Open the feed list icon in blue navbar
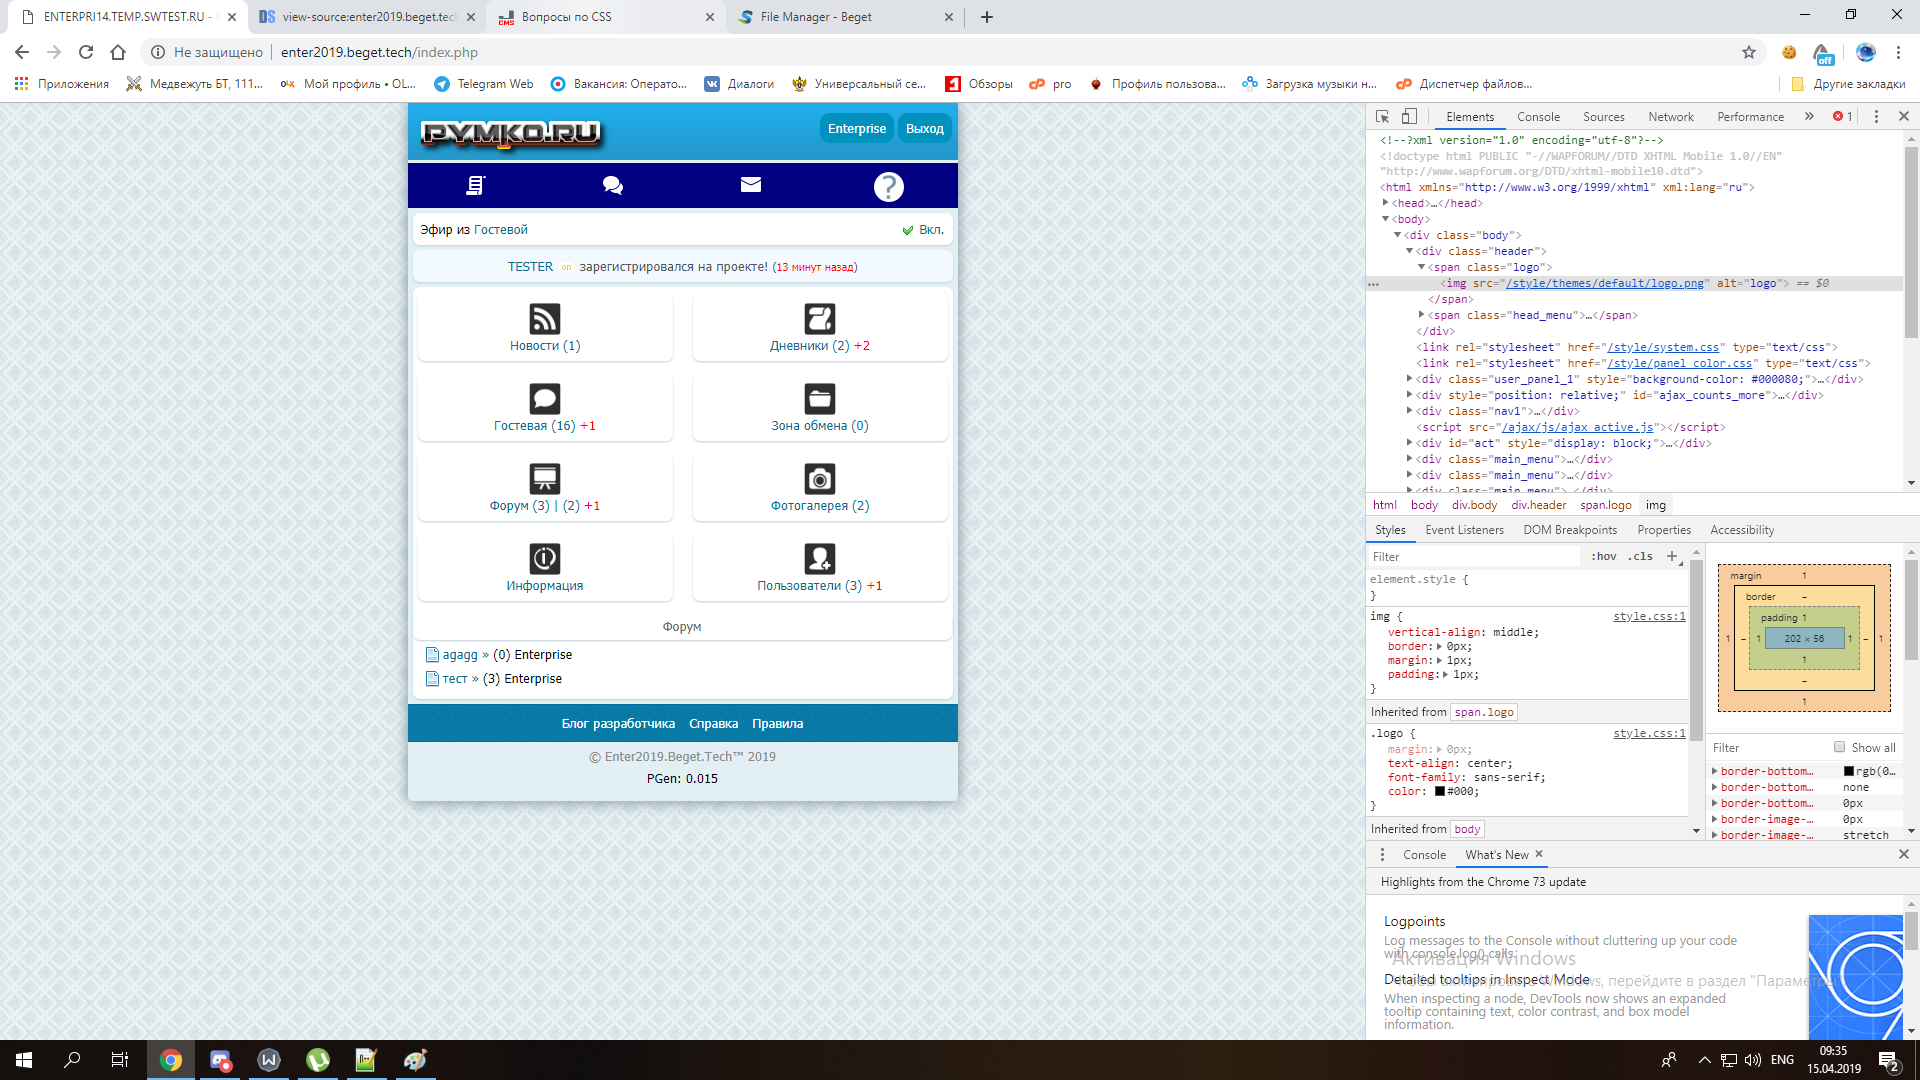 476,185
